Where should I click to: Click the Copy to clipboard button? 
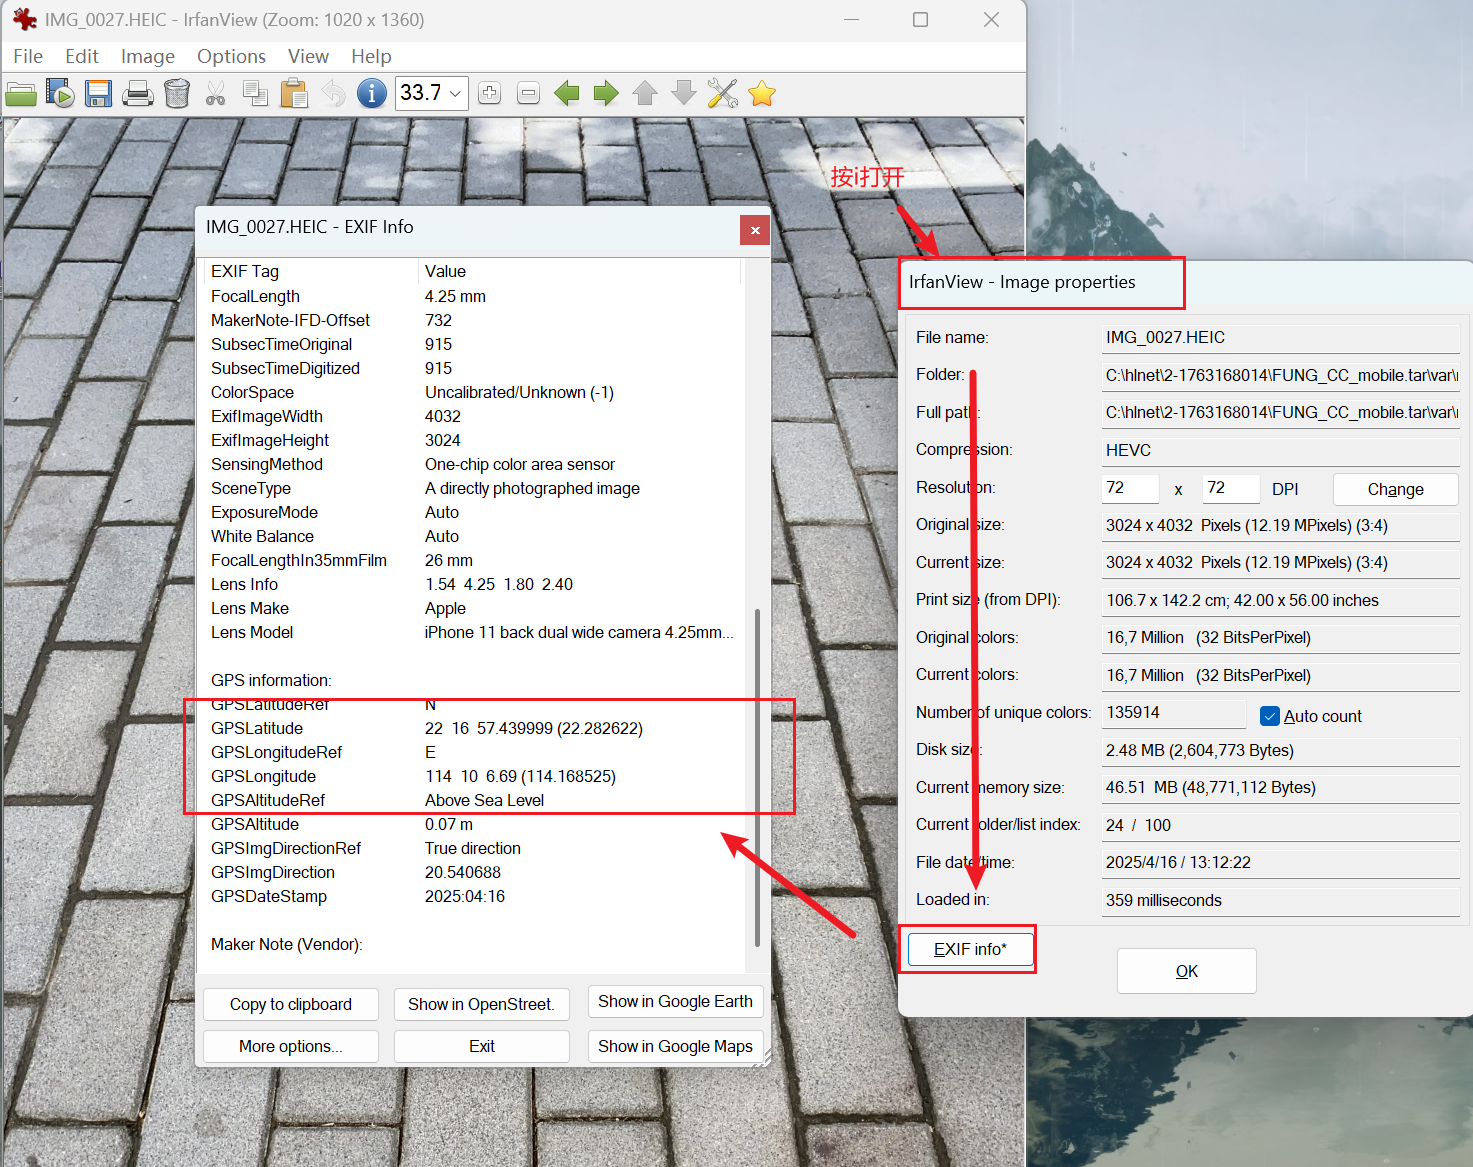point(291,1004)
